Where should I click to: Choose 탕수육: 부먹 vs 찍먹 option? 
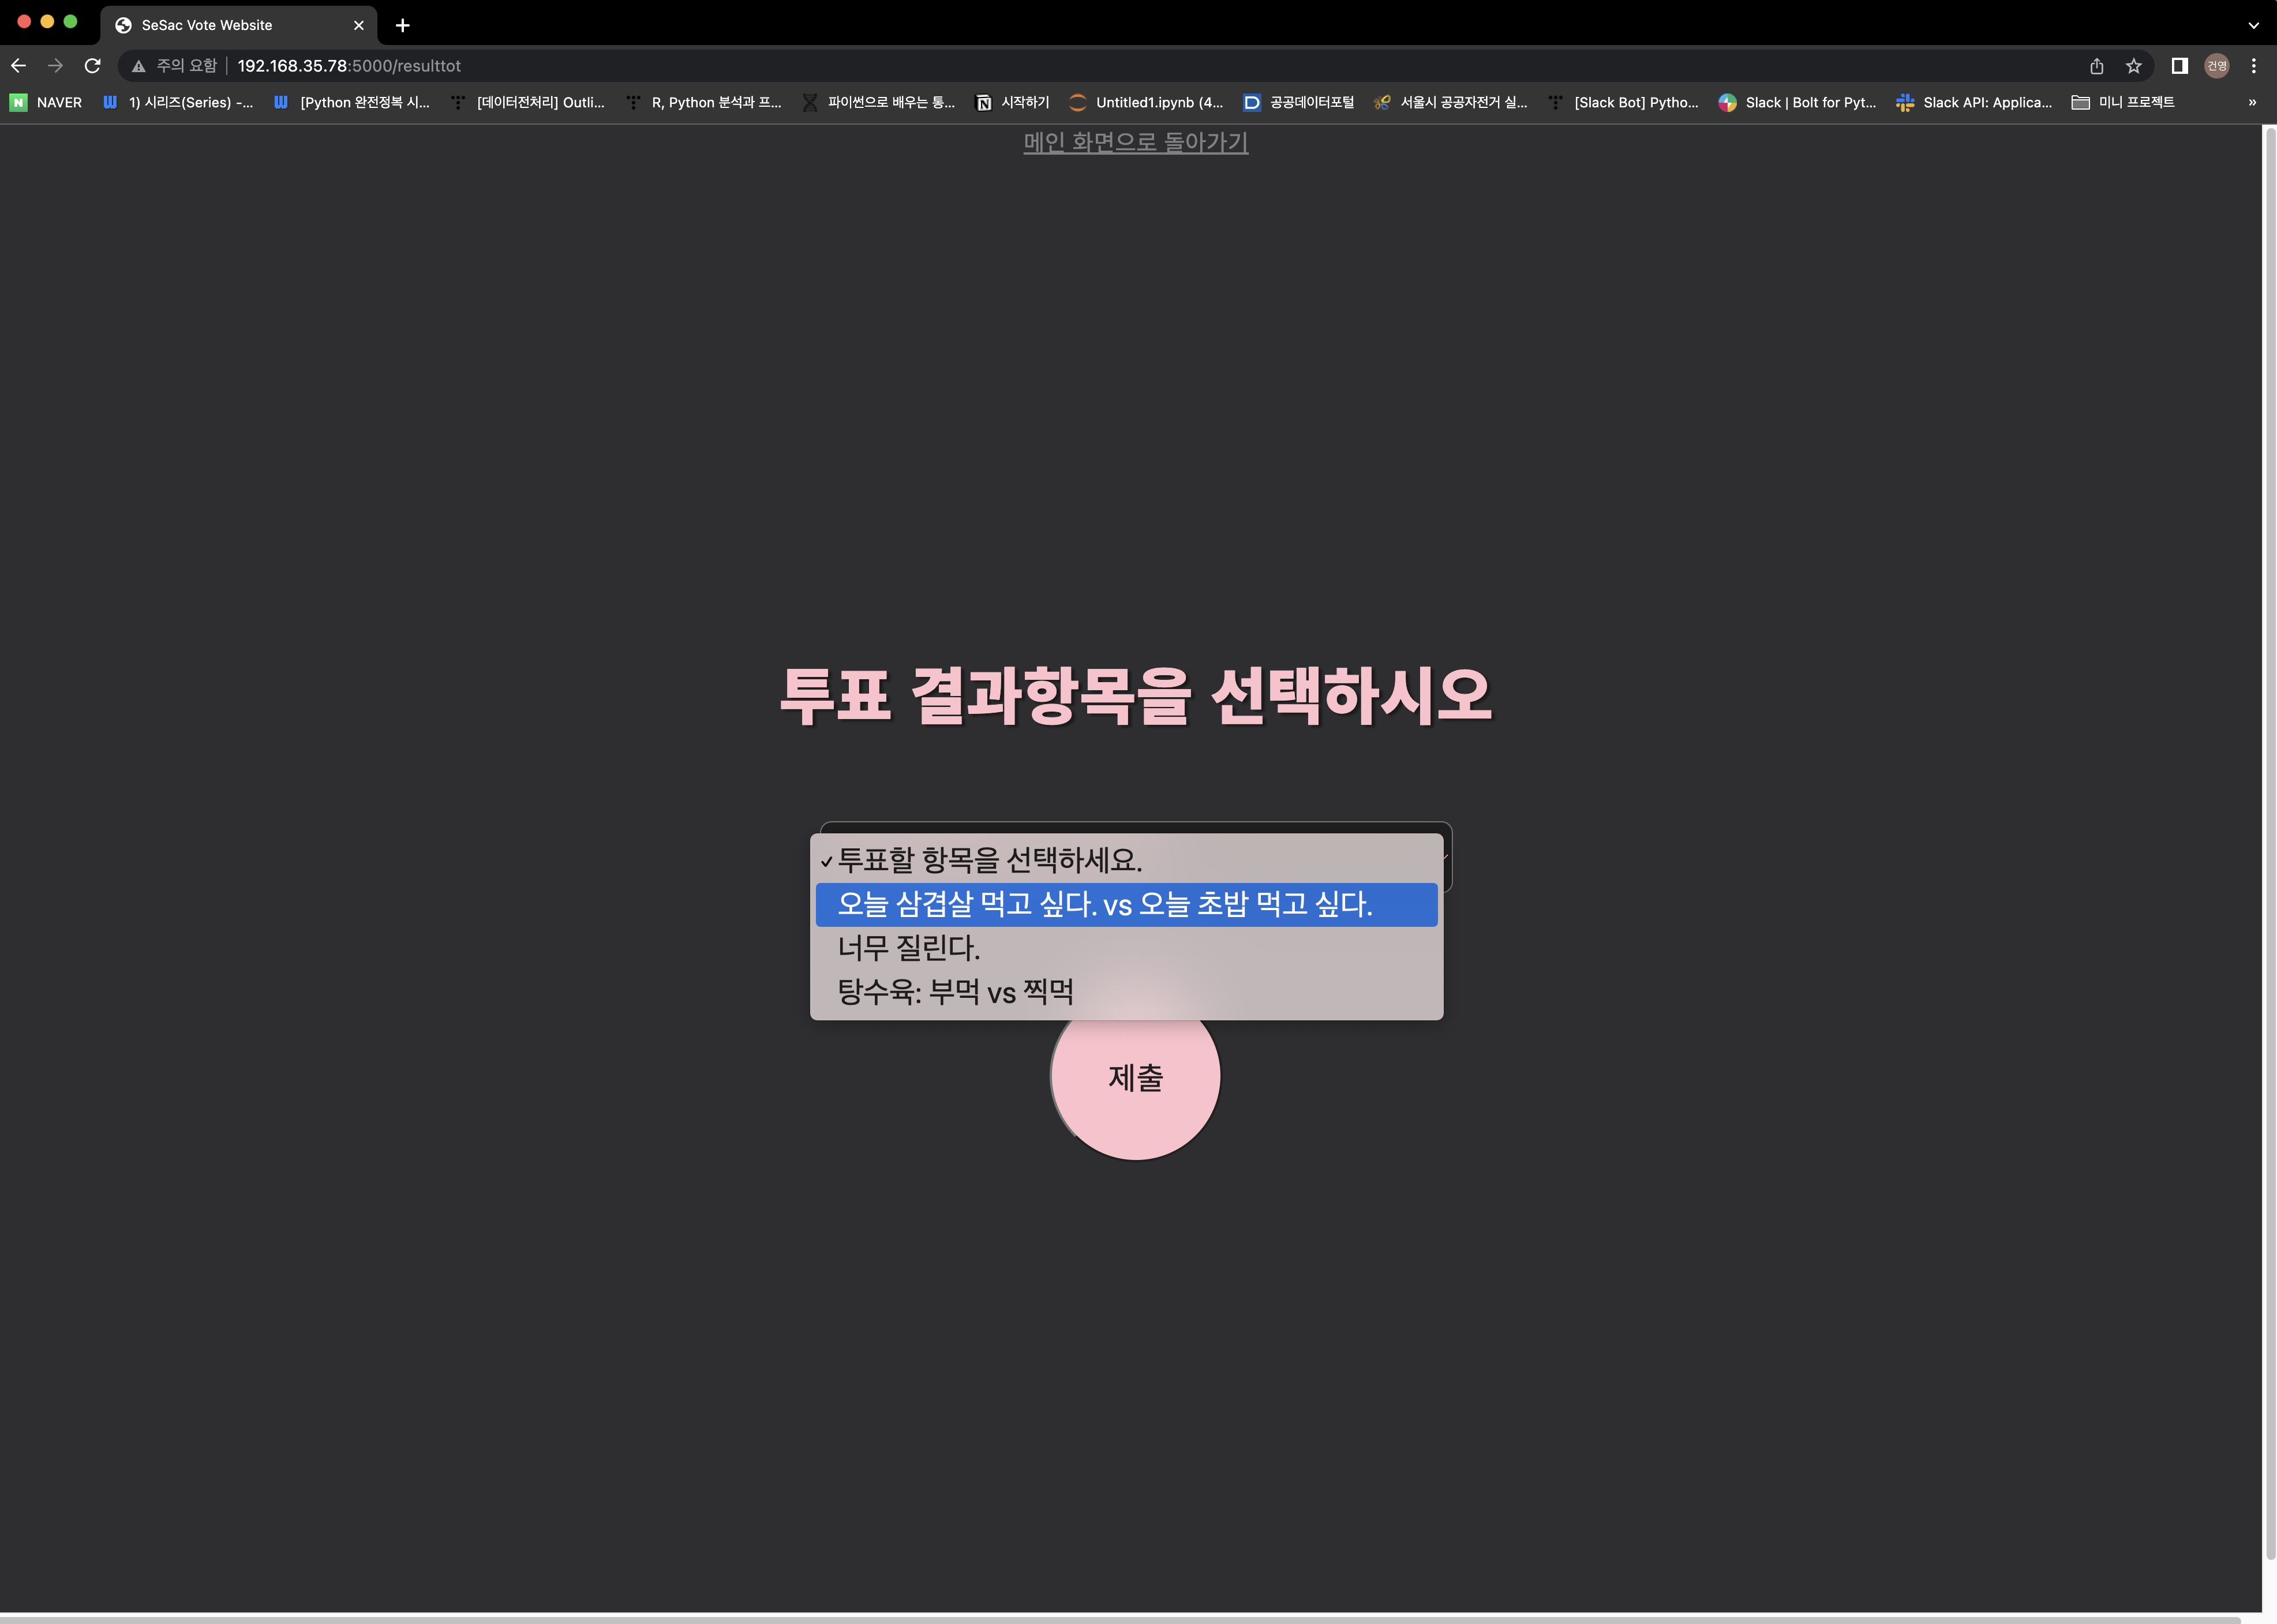(x=955, y=992)
